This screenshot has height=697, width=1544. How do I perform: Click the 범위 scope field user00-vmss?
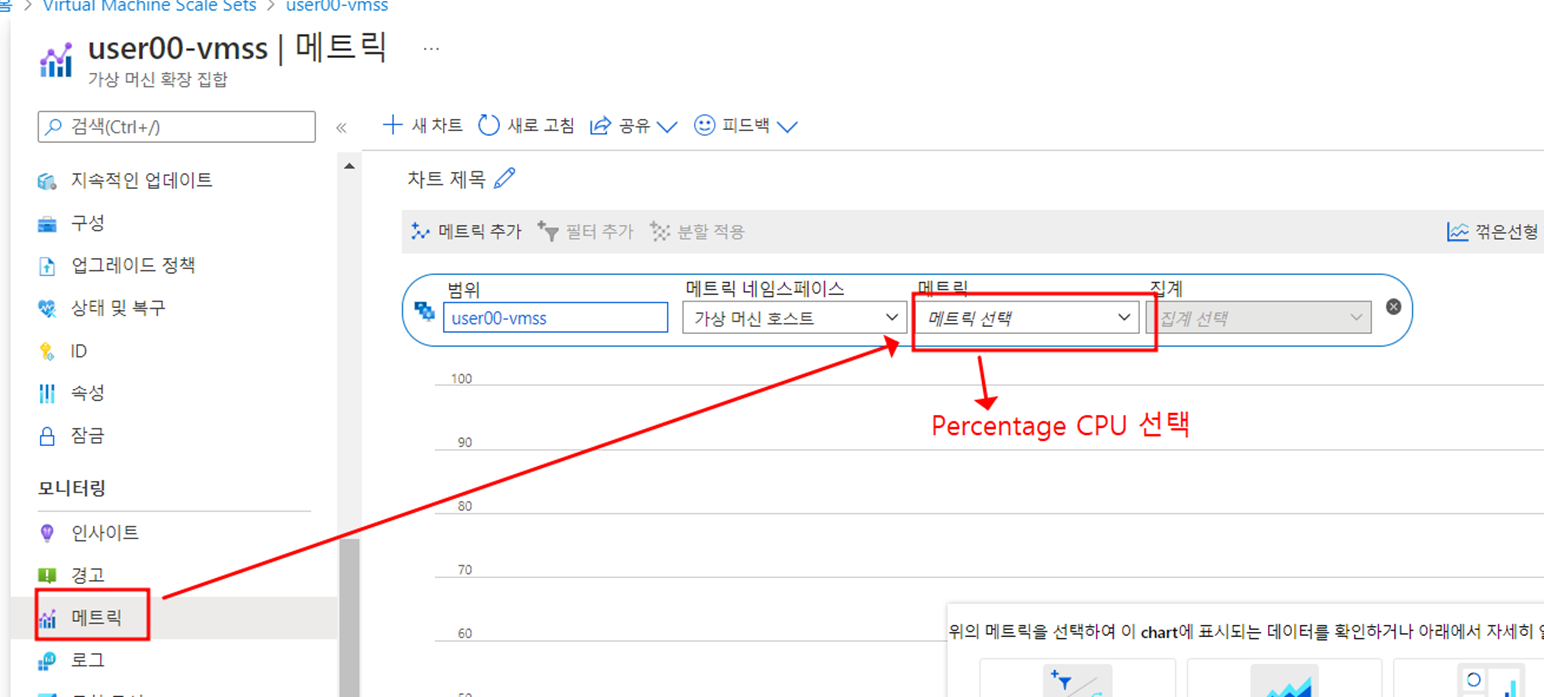tap(555, 318)
